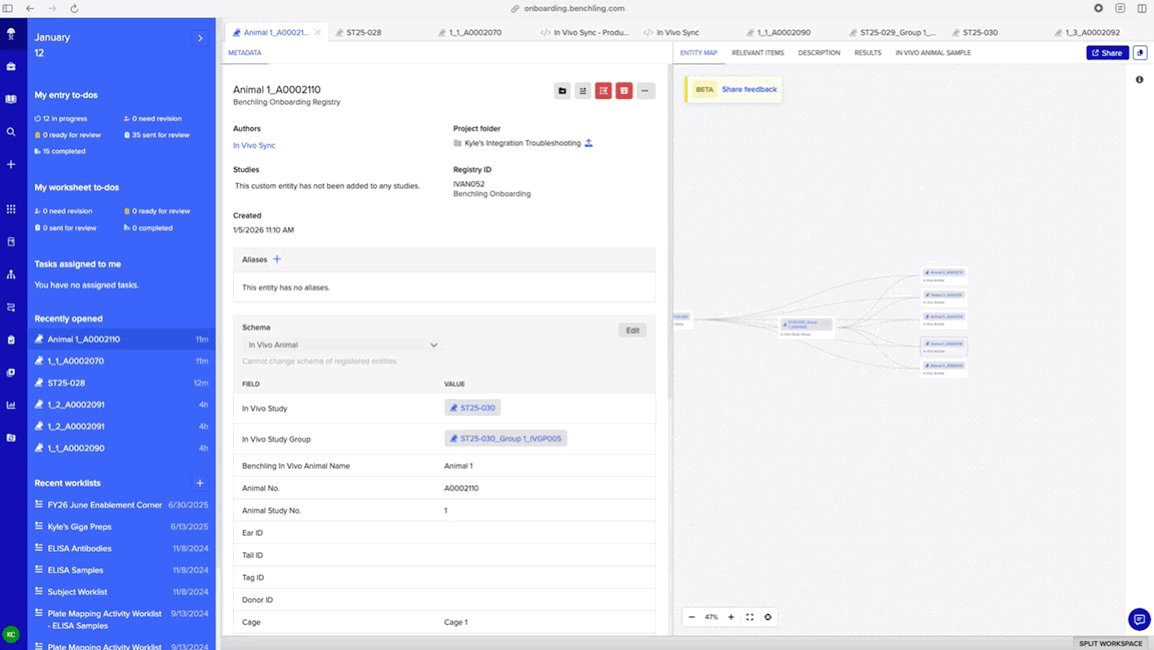The height and width of the screenshot is (650, 1154).
Task: Switch to the Results tab
Action: point(867,53)
